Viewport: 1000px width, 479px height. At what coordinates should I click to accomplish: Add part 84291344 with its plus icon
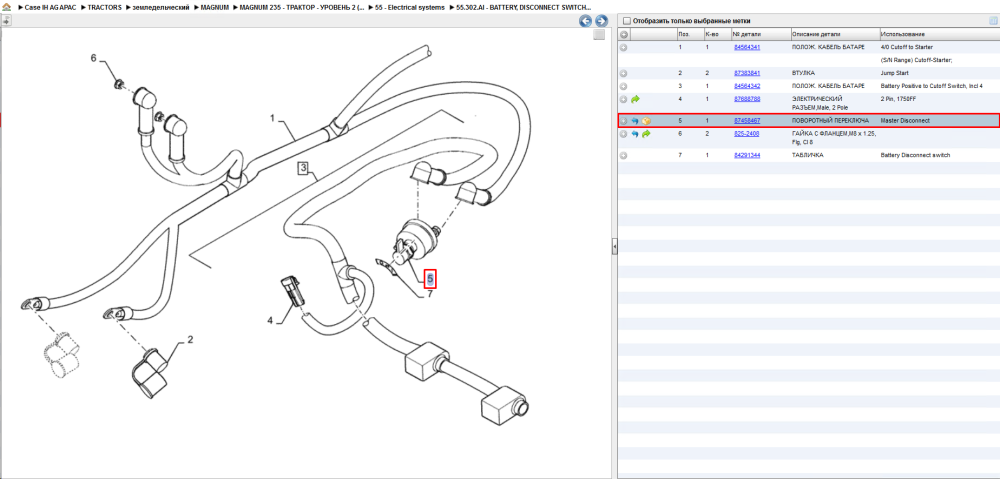point(624,155)
